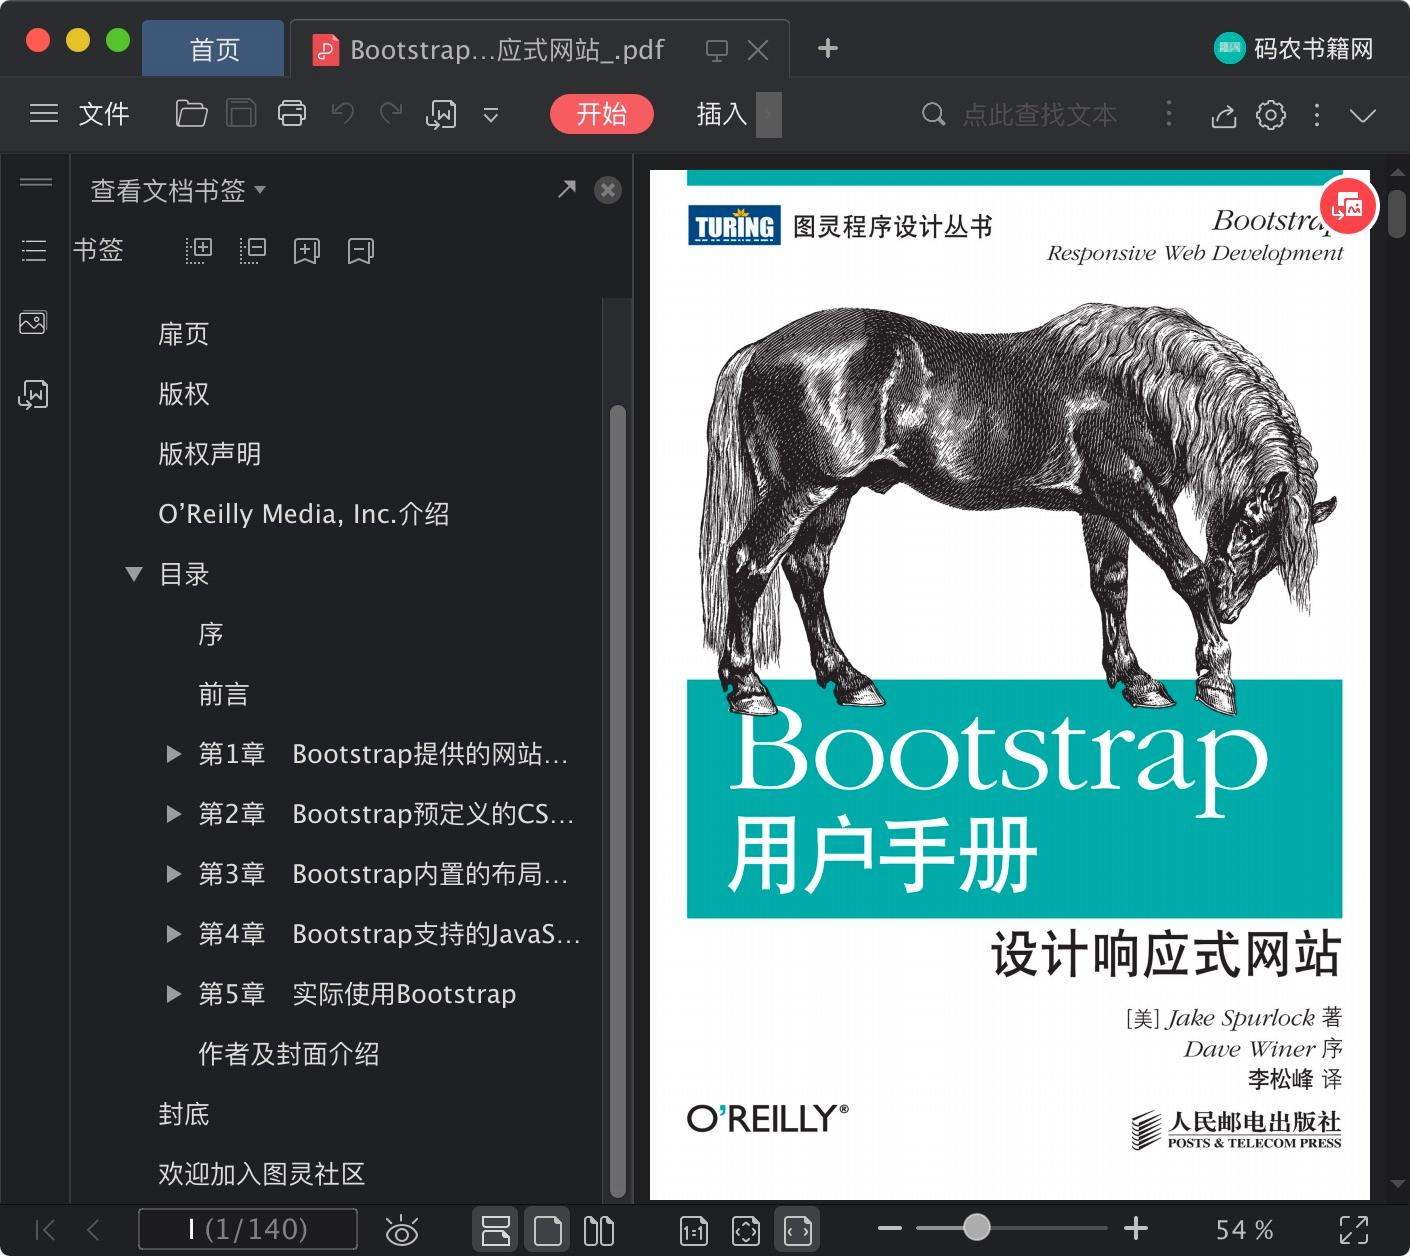The width and height of the screenshot is (1410, 1256).
Task: Click the floating red convert image button
Action: [x=1349, y=205]
